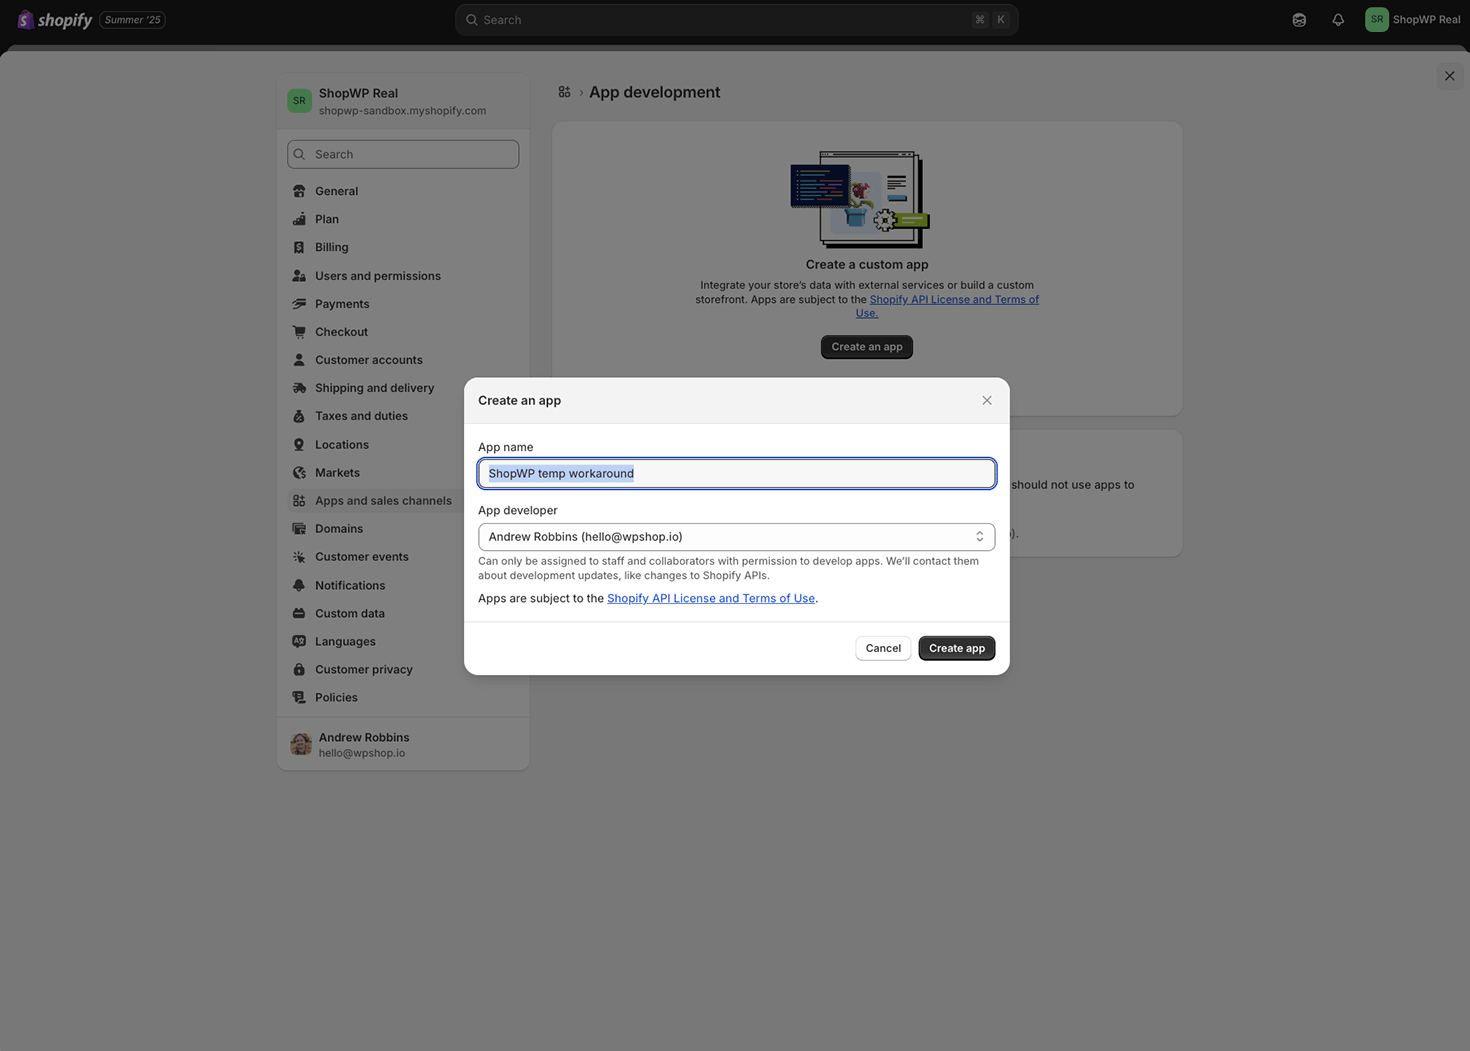Click the background Create an app button
Viewport: 1470px width, 1051px height.
point(867,347)
